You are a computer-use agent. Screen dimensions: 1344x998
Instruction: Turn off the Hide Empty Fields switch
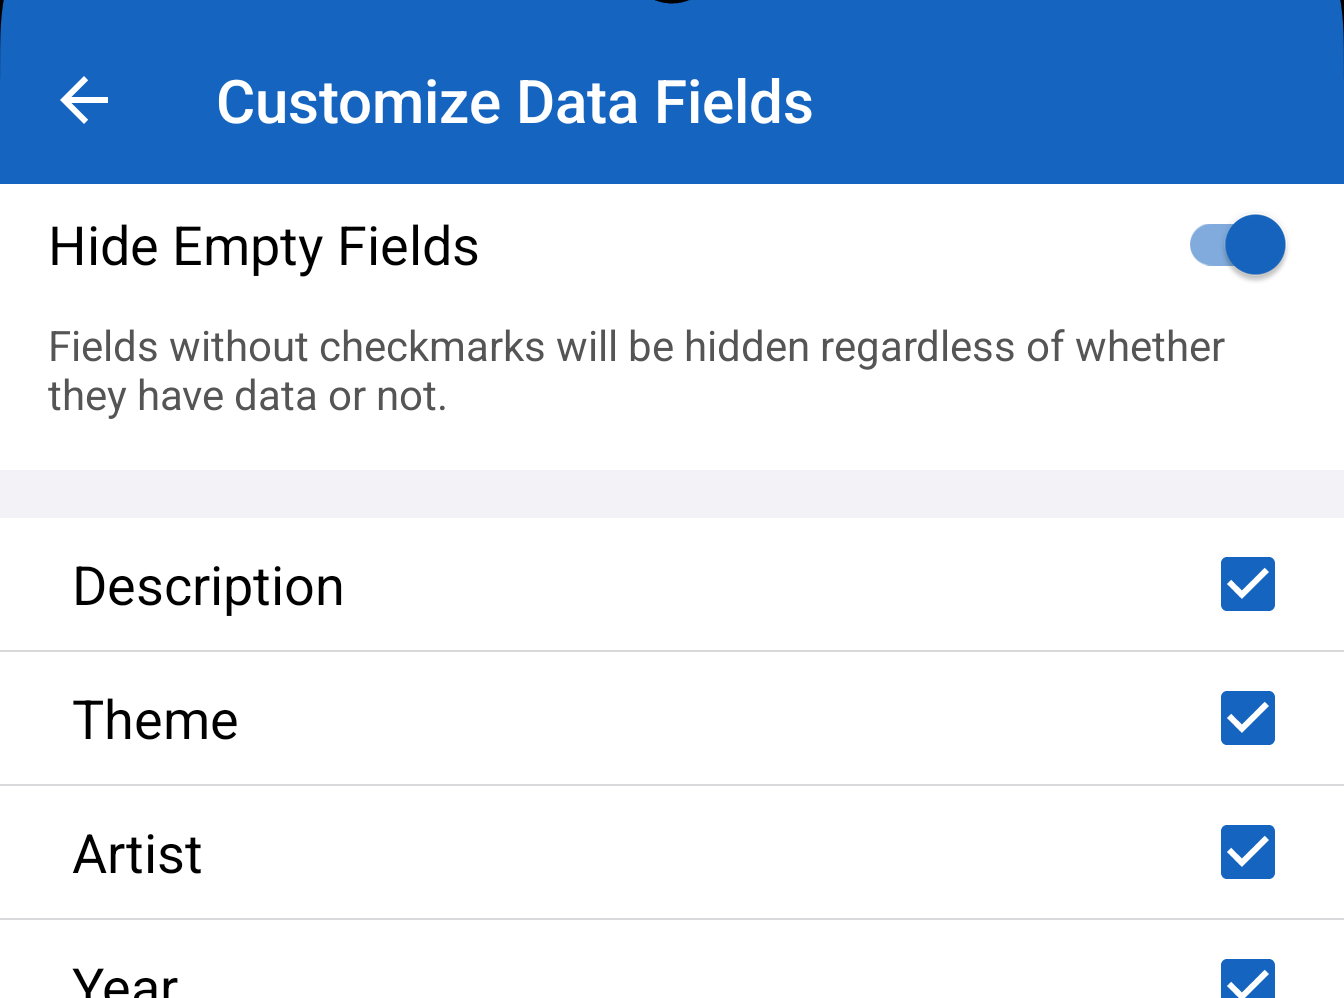pos(1238,245)
